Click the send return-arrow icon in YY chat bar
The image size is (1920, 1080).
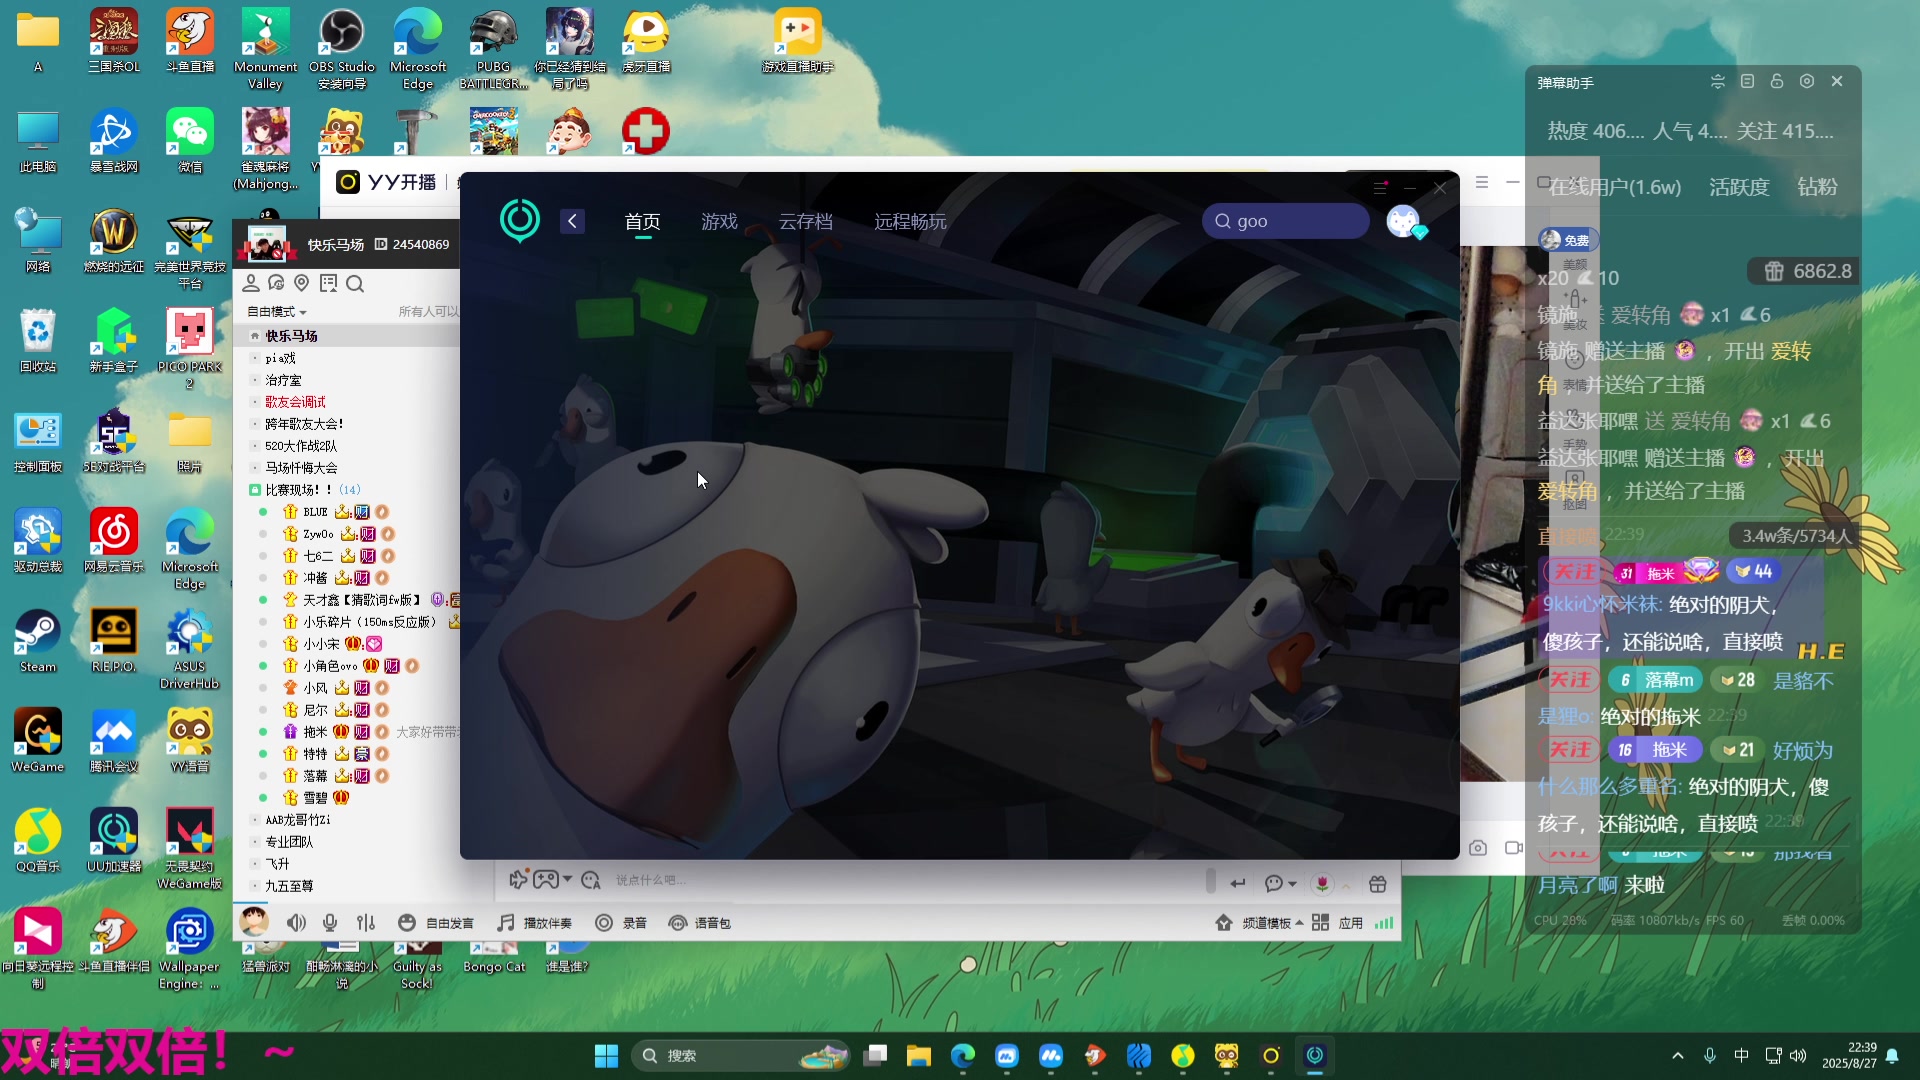point(1238,883)
